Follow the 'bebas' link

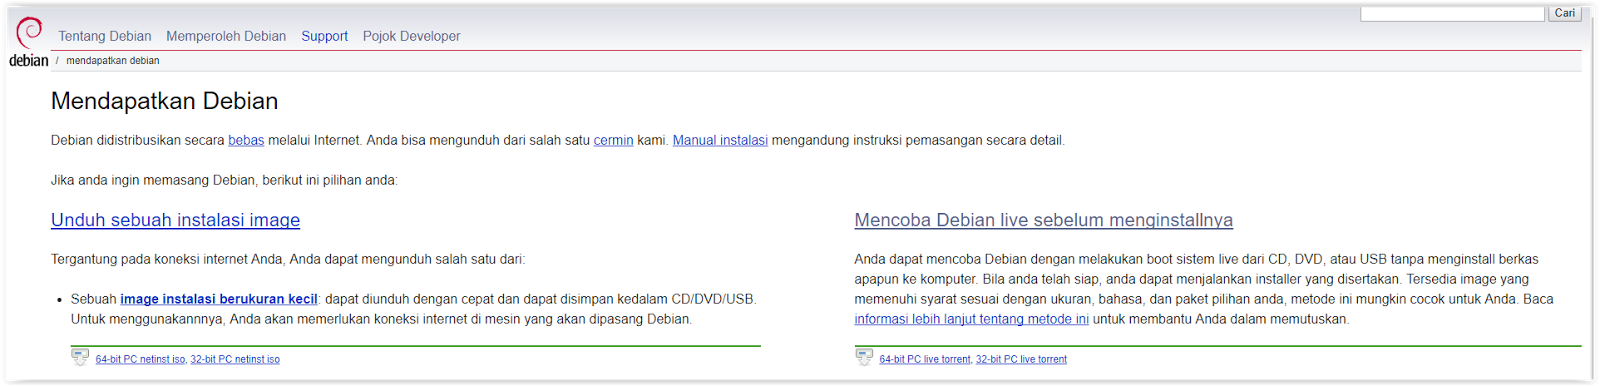click(246, 140)
